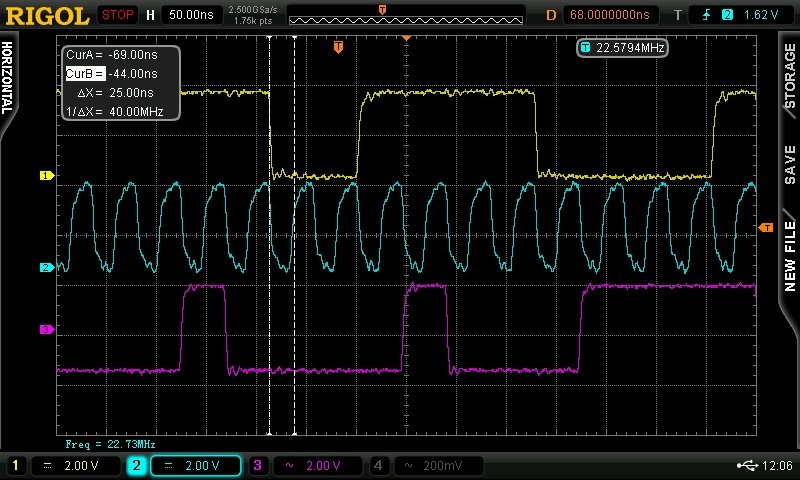Viewport: 800px width, 480px height.
Task: Toggle the active channel 2 badge
Action: point(136,465)
